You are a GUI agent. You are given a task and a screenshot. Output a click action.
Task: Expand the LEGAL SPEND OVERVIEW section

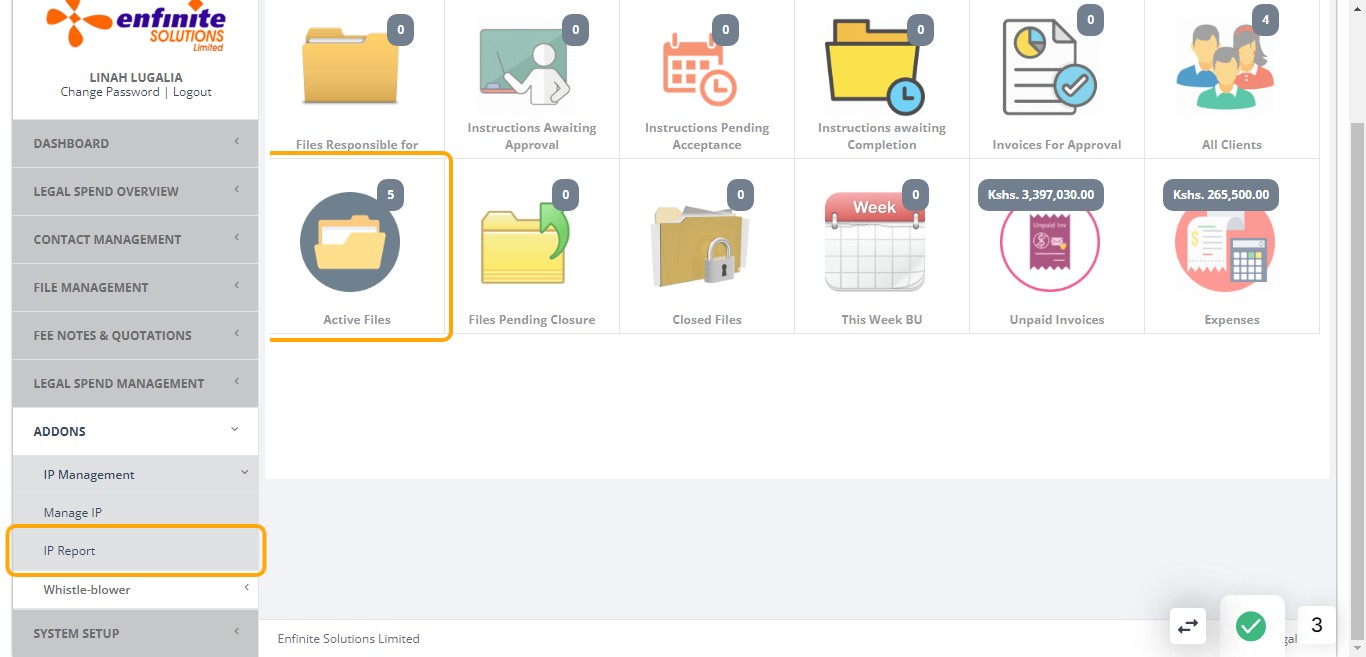135,191
